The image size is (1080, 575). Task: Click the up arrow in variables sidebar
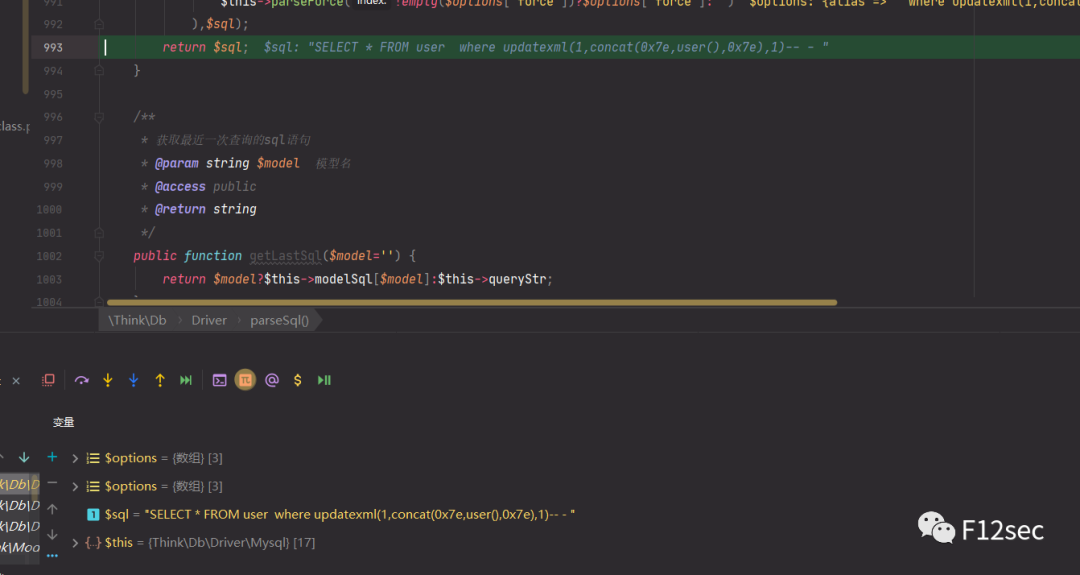(52, 510)
